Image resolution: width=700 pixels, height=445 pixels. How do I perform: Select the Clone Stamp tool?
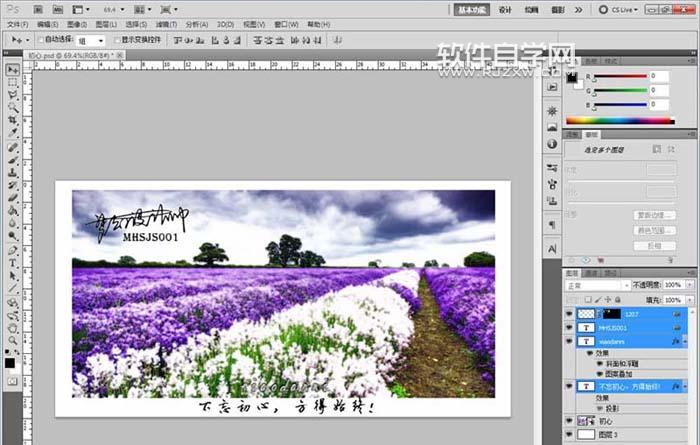click(x=12, y=172)
